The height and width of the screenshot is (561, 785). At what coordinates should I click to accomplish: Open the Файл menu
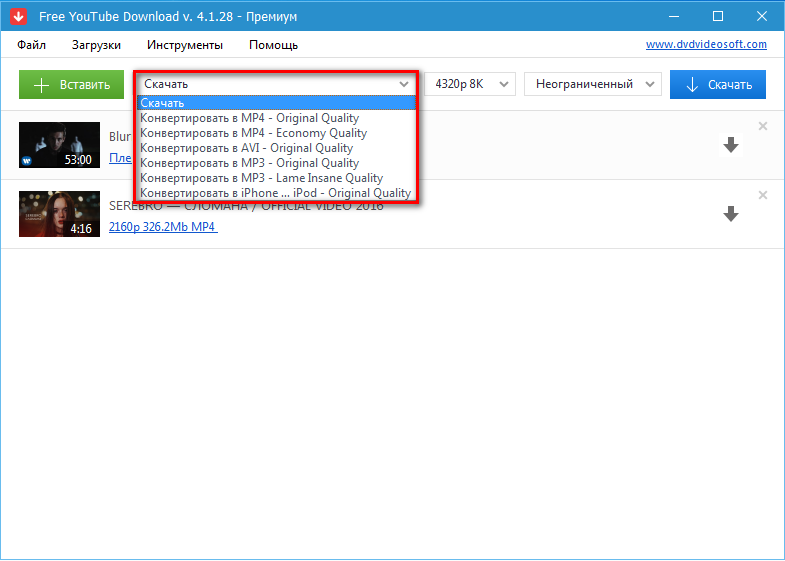pyautogui.click(x=31, y=45)
